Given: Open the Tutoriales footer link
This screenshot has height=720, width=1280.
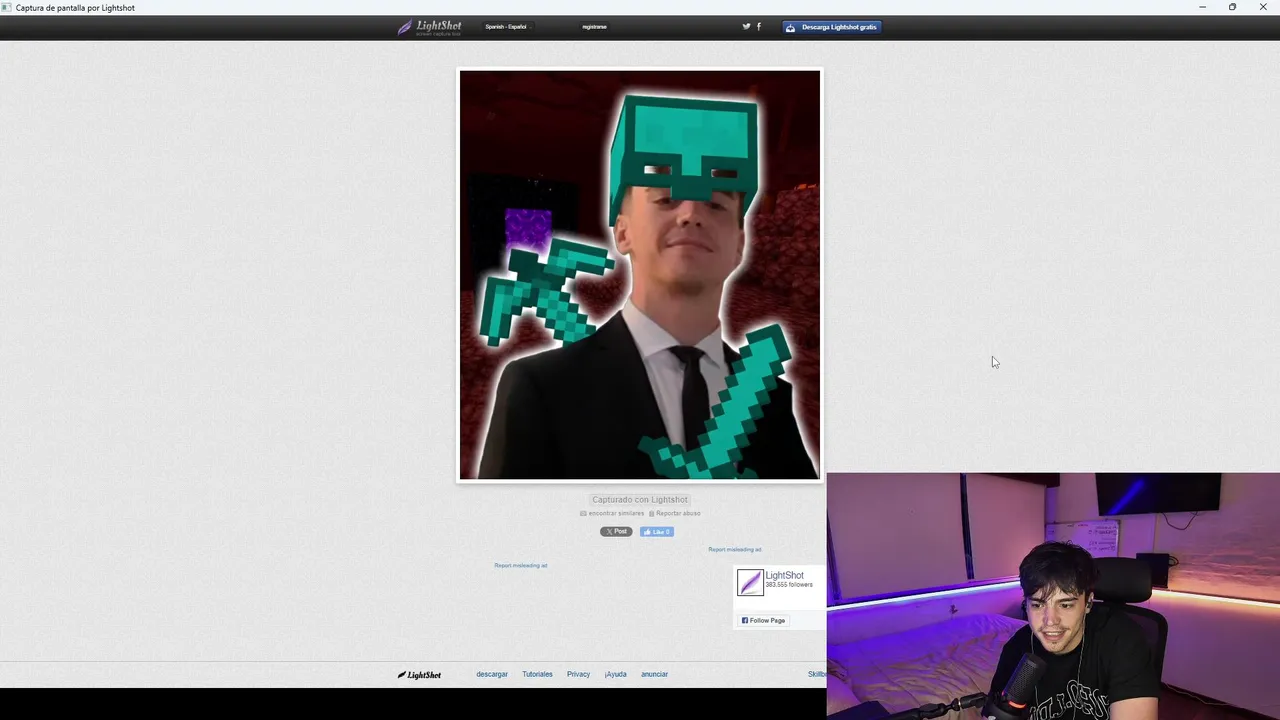Looking at the screenshot, I should coord(537,674).
